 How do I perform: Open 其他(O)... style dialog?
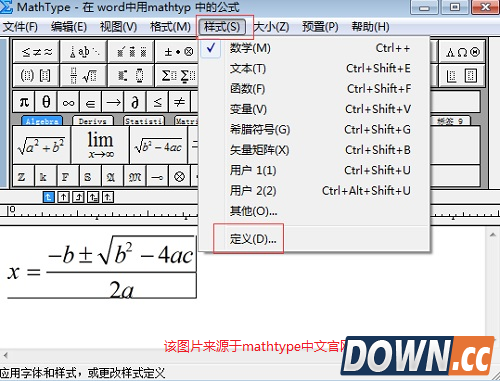coord(314,211)
